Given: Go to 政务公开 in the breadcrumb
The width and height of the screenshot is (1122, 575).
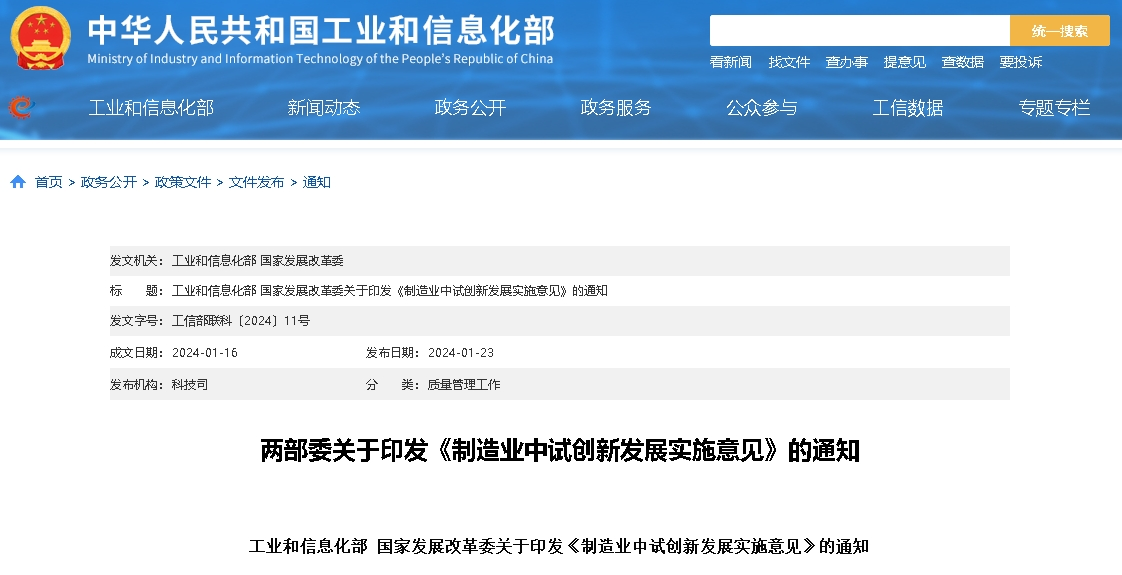Looking at the screenshot, I should click(x=109, y=182).
